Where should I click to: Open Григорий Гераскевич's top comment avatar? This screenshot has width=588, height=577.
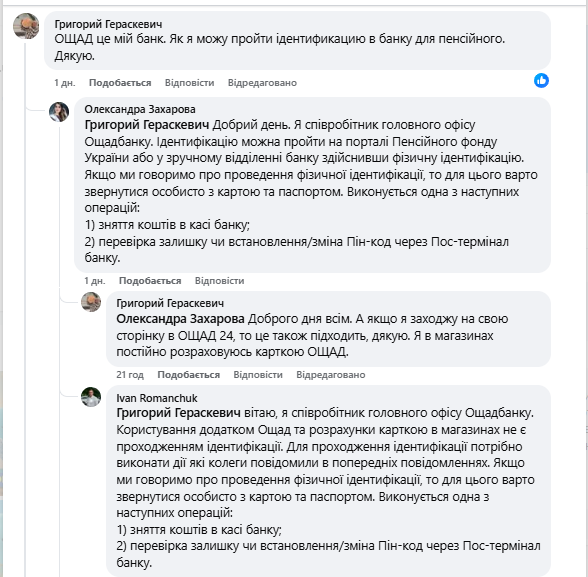tap(26, 26)
